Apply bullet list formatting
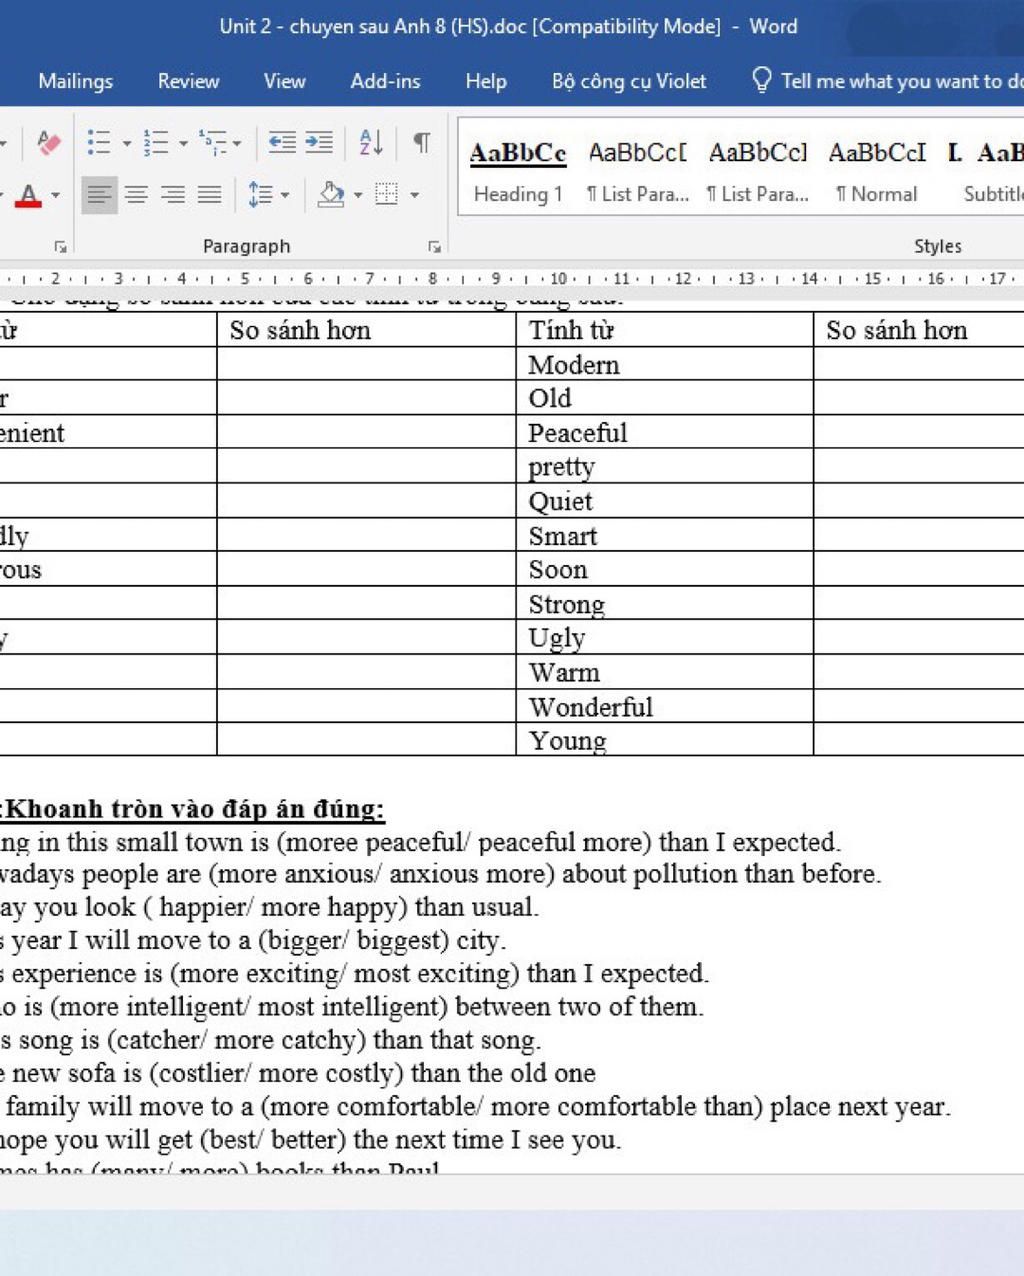Image resolution: width=1024 pixels, height=1276 pixels. pyautogui.click(x=98, y=143)
